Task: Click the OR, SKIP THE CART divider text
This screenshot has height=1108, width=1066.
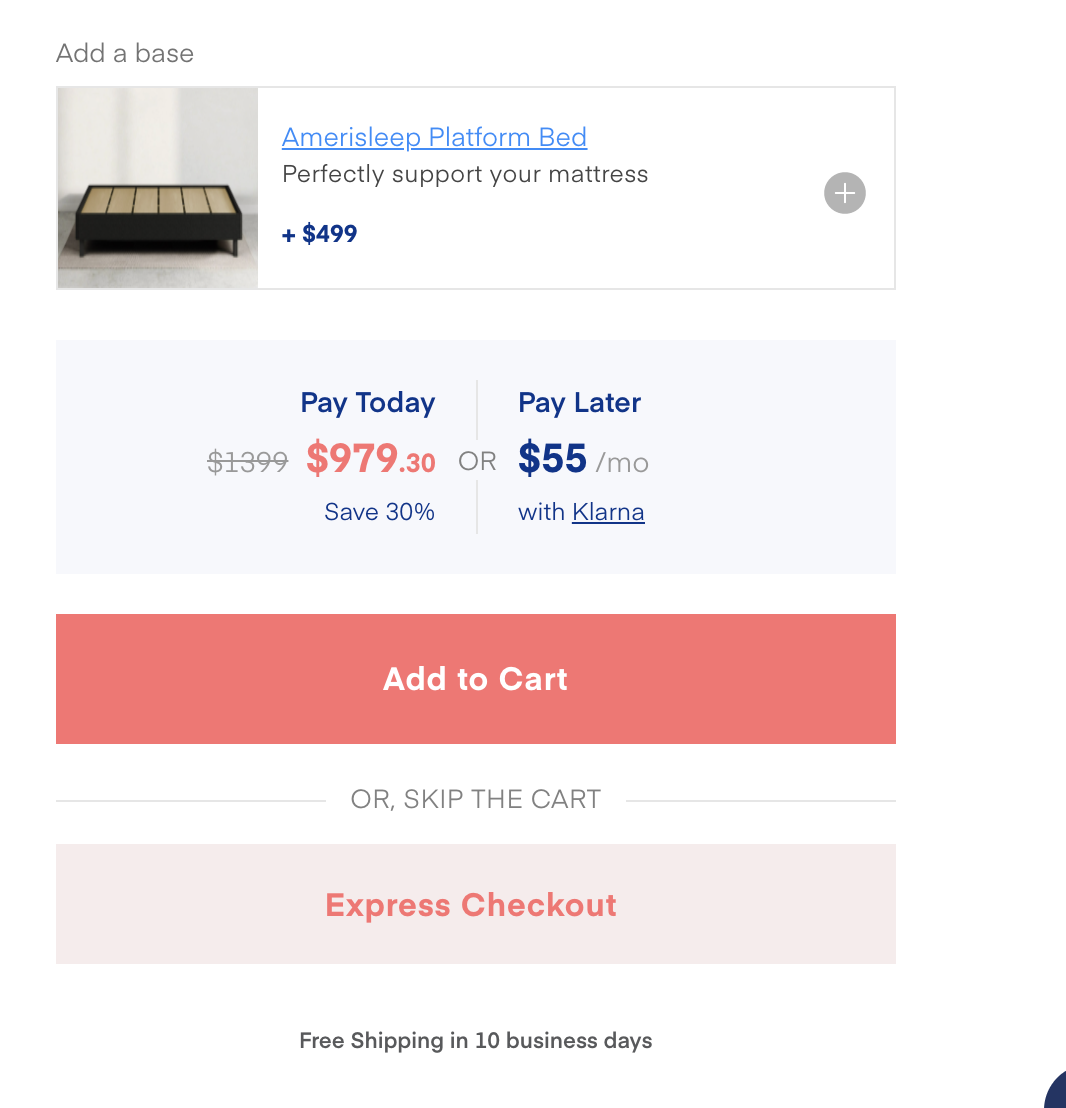Action: tap(475, 799)
